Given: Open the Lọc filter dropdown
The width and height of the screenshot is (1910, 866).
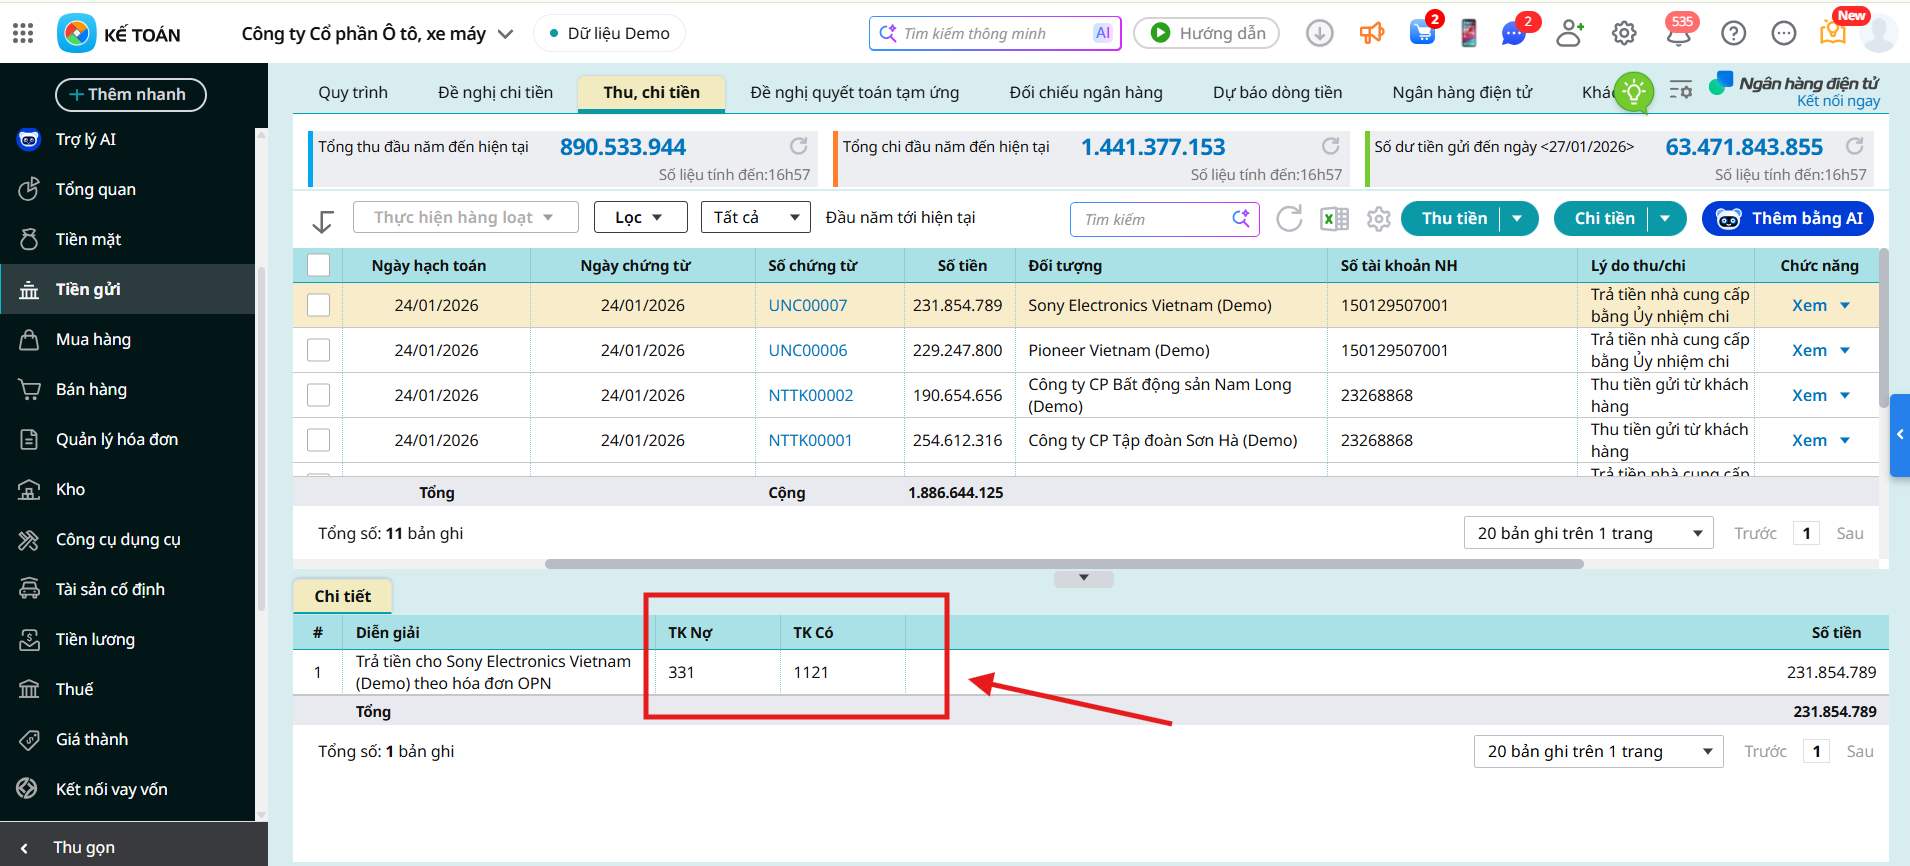Looking at the screenshot, I should (x=640, y=218).
